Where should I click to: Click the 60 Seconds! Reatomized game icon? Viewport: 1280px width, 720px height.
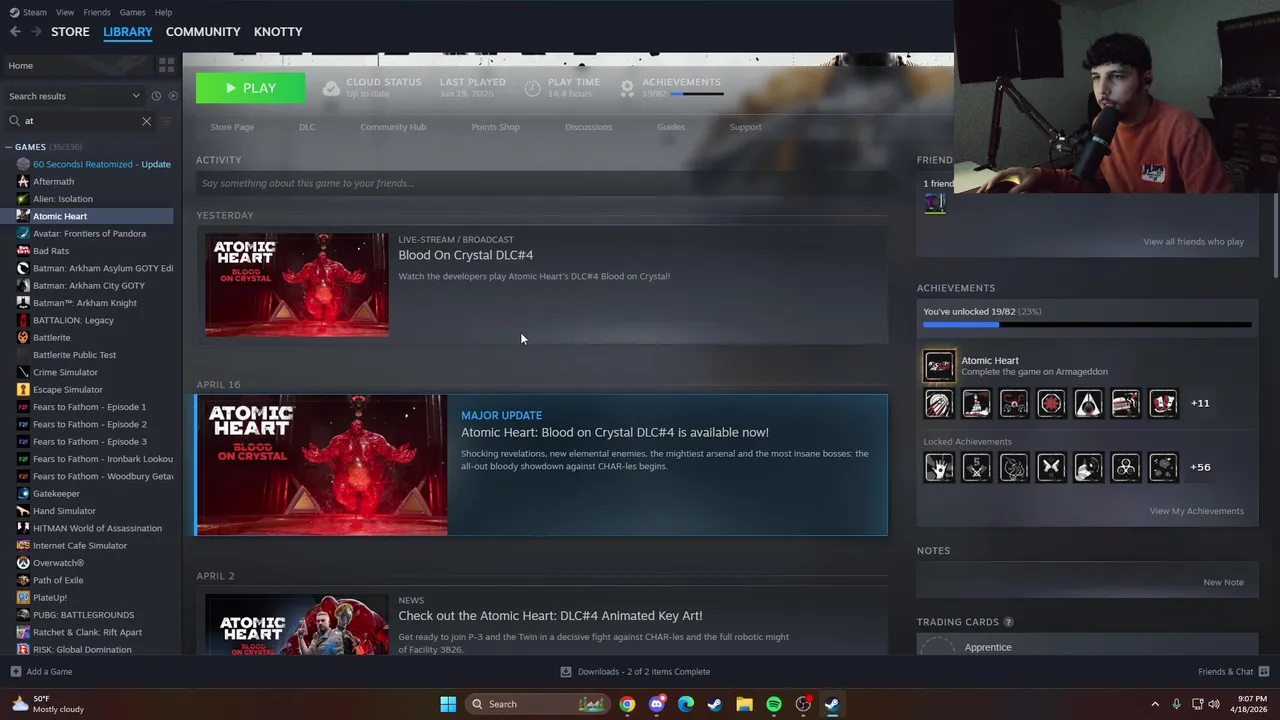[23, 164]
